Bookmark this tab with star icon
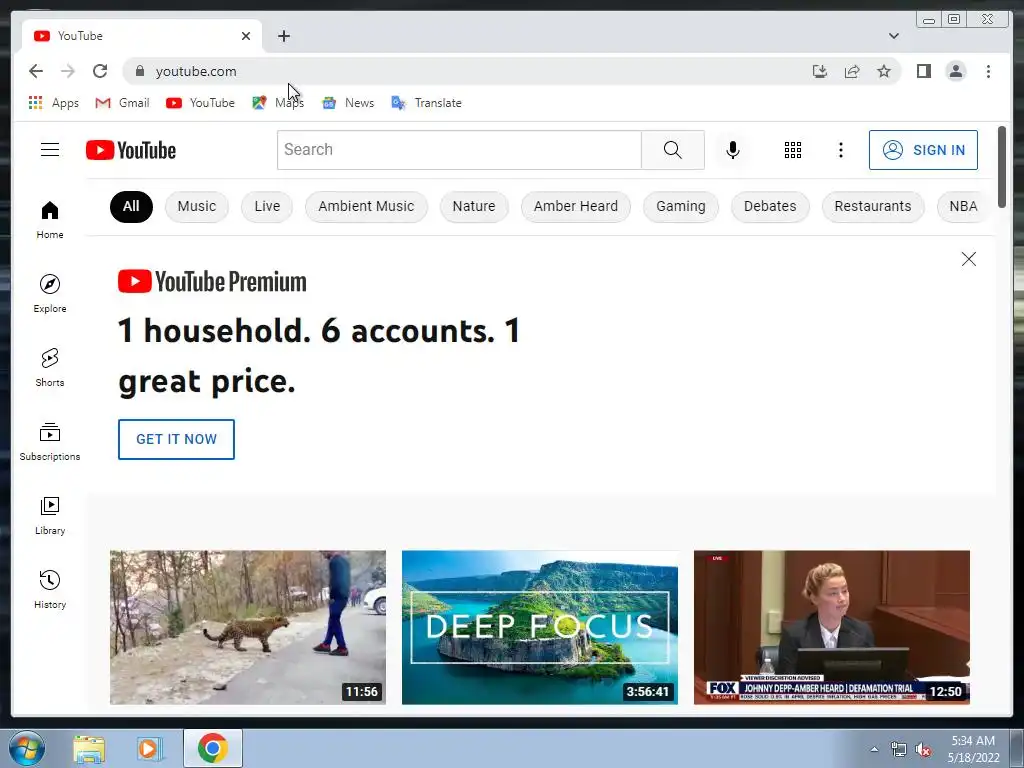Screen dimensions: 1024x768 [x=884, y=71]
